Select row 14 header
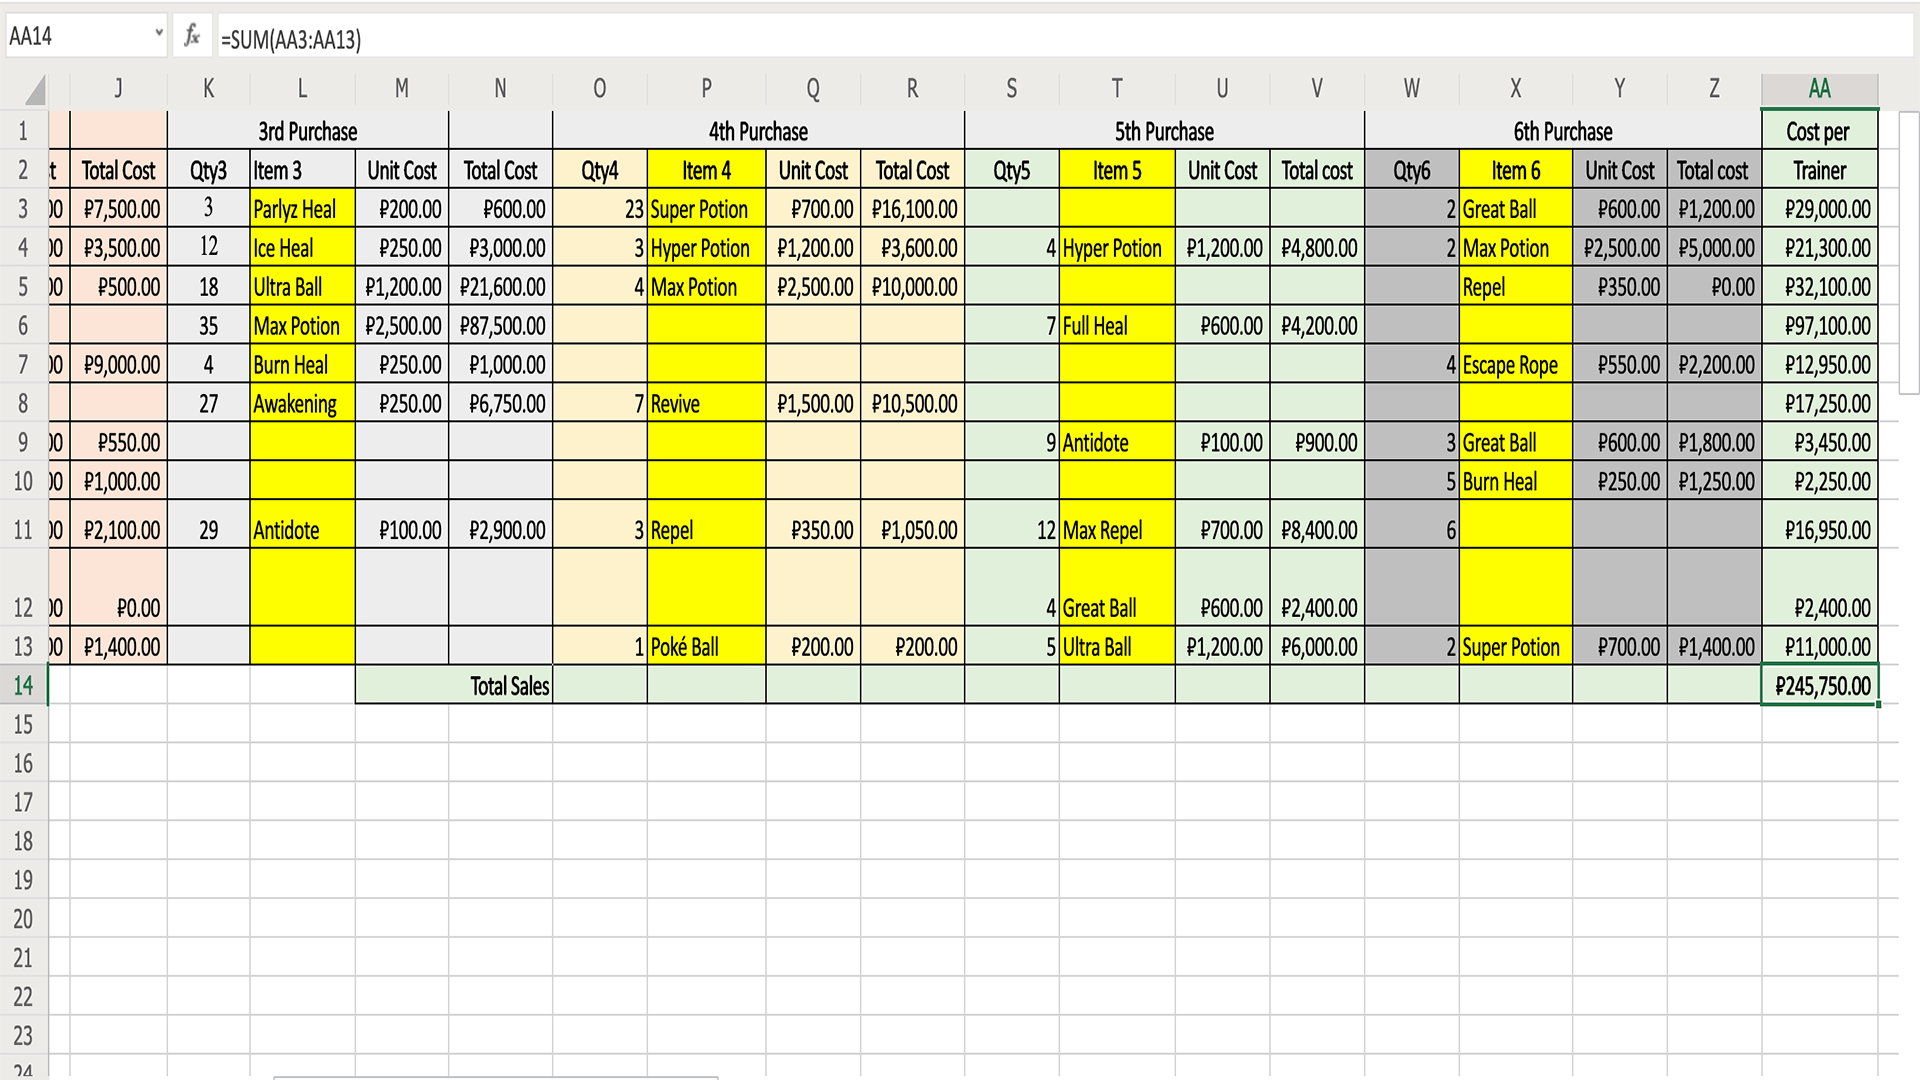This screenshot has width=1920, height=1080. tap(23, 686)
